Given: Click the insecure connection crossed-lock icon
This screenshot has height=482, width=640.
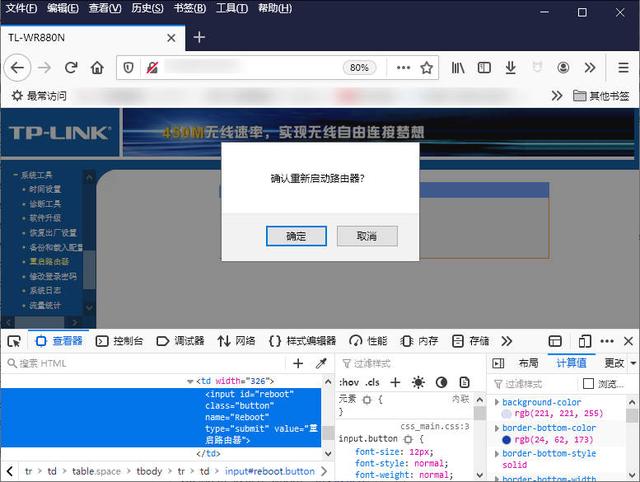Looking at the screenshot, I should (152, 68).
